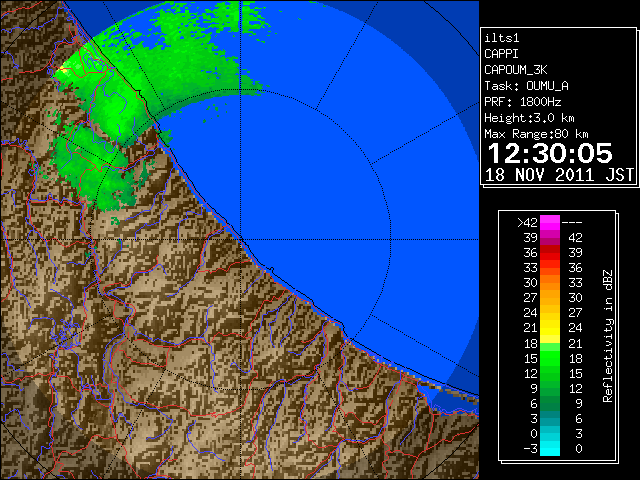This screenshot has height=480, width=640.
Task: Click the bright green 15–18 dBZ band
Action: click(x=550, y=358)
